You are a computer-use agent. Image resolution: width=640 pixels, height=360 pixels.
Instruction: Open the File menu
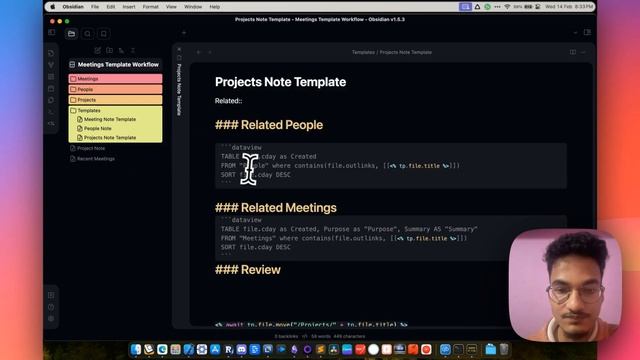(95, 7)
